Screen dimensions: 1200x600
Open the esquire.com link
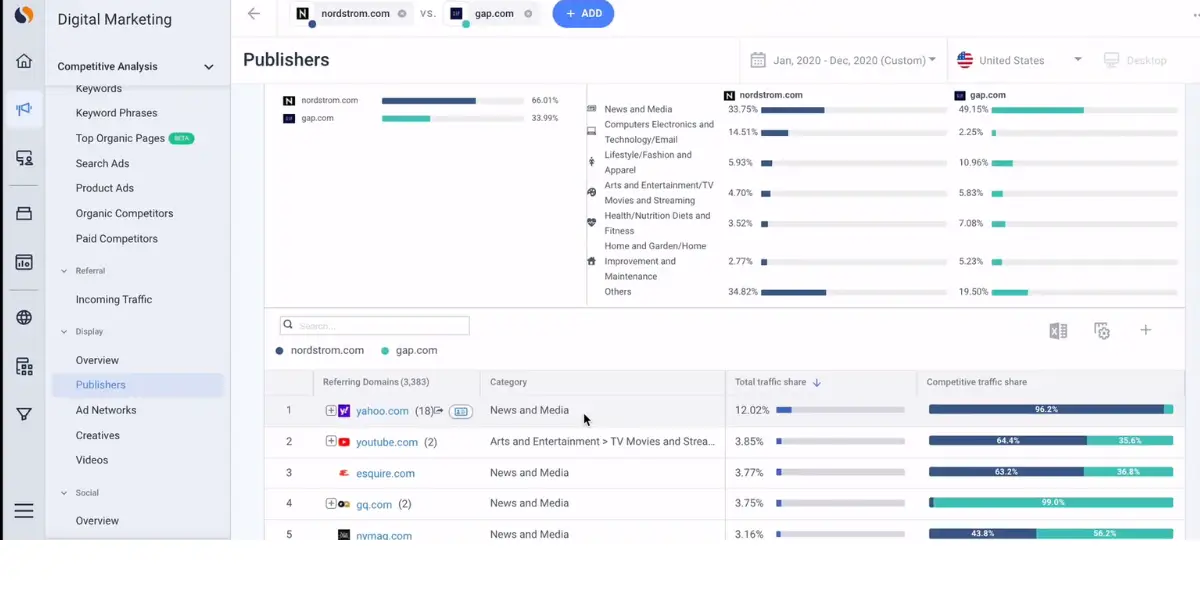click(x=385, y=473)
